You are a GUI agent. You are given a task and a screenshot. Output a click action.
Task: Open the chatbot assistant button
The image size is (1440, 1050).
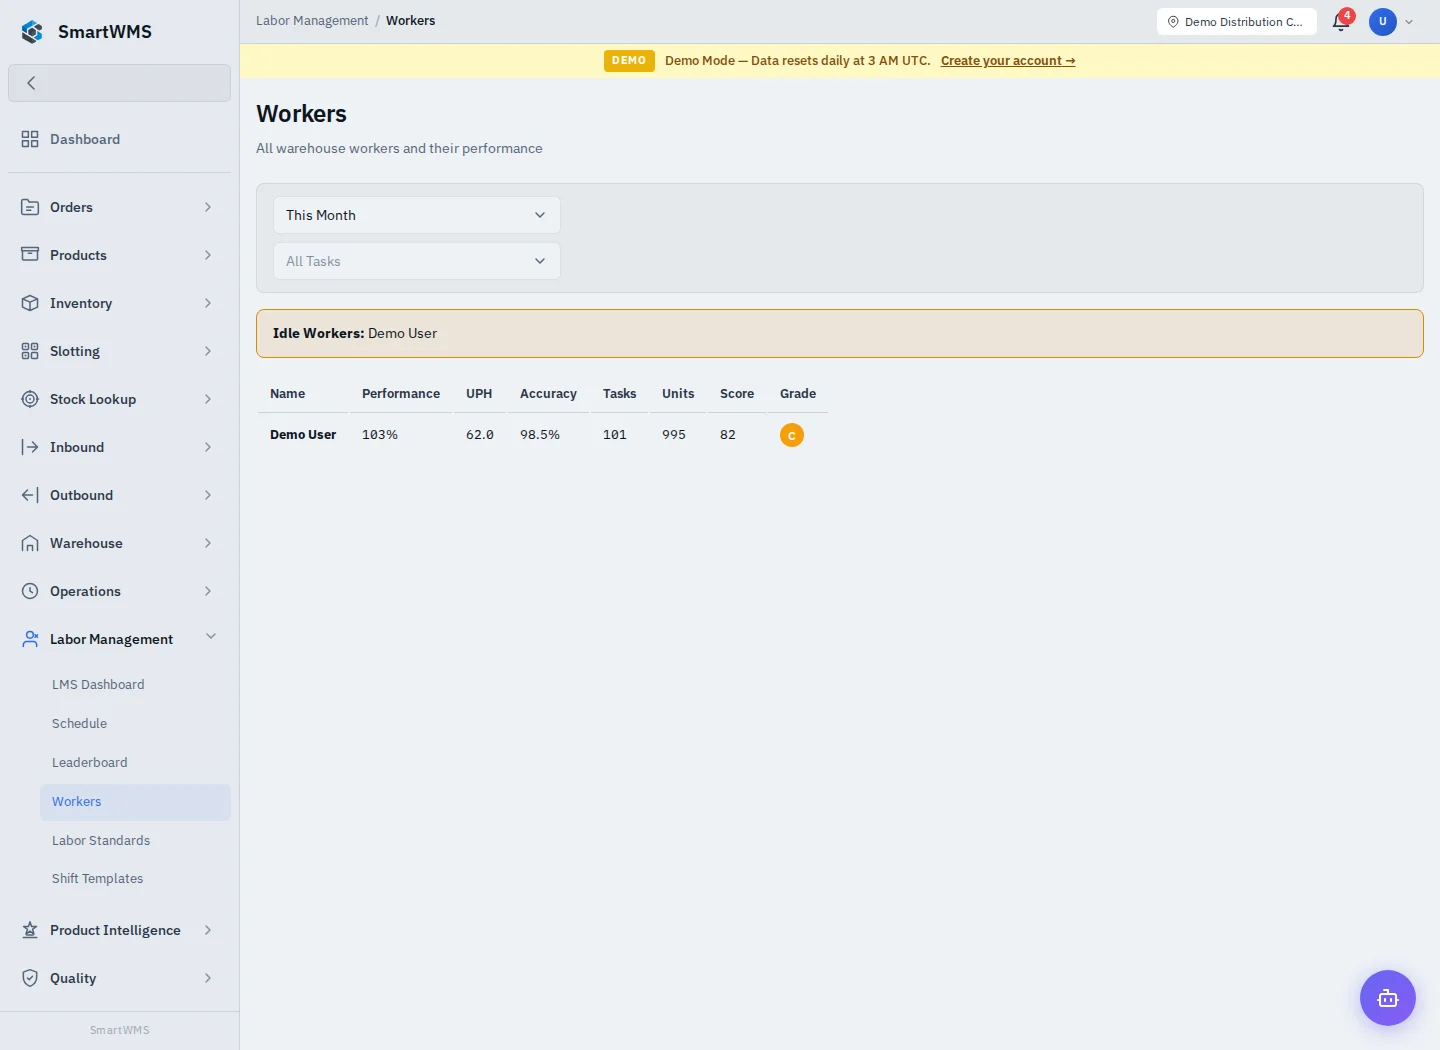point(1388,998)
